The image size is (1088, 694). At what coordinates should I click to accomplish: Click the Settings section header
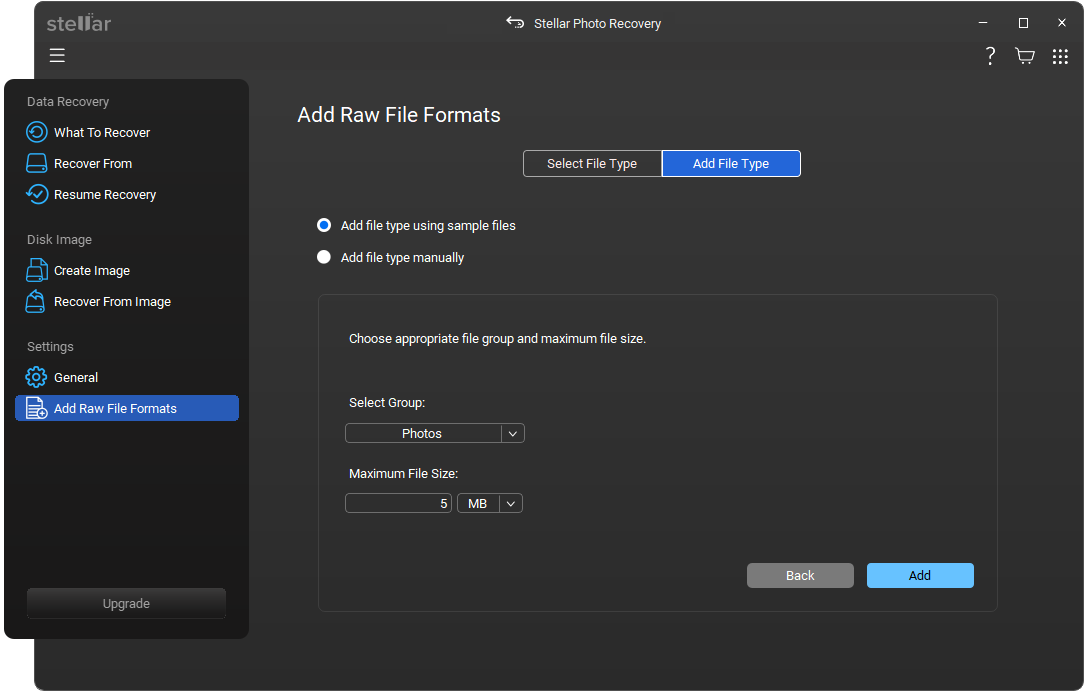click(x=50, y=346)
